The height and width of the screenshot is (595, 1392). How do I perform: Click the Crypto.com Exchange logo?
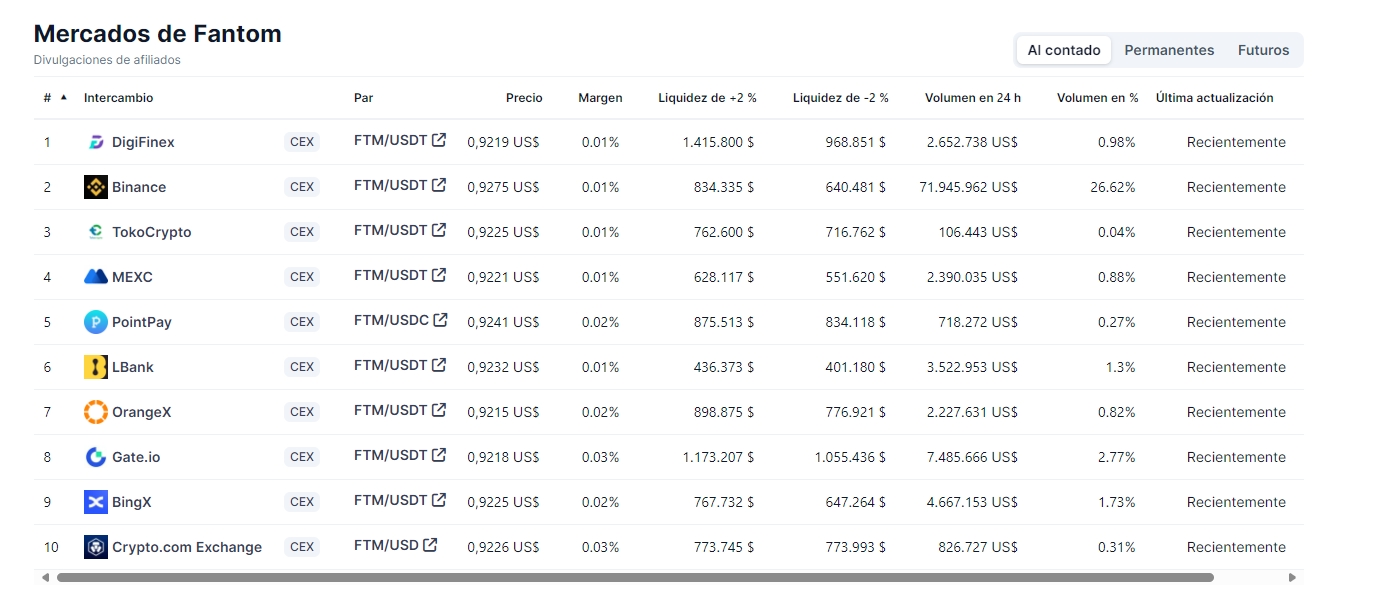(x=96, y=547)
